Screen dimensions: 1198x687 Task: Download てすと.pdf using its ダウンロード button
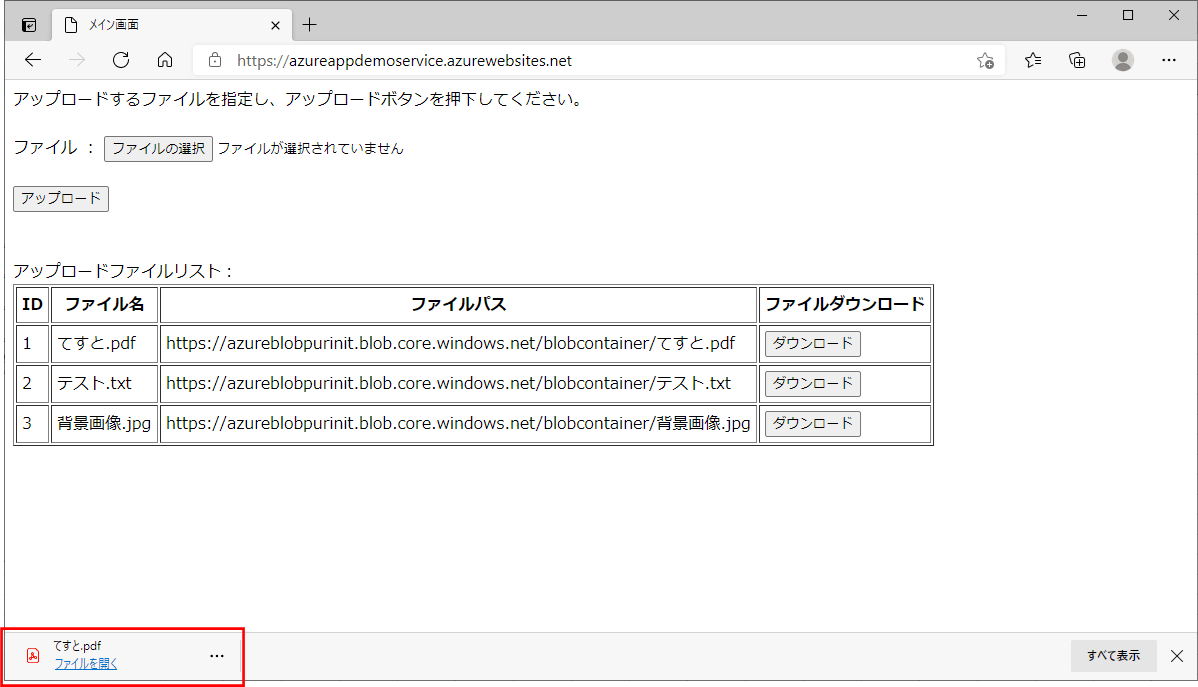(812, 344)
